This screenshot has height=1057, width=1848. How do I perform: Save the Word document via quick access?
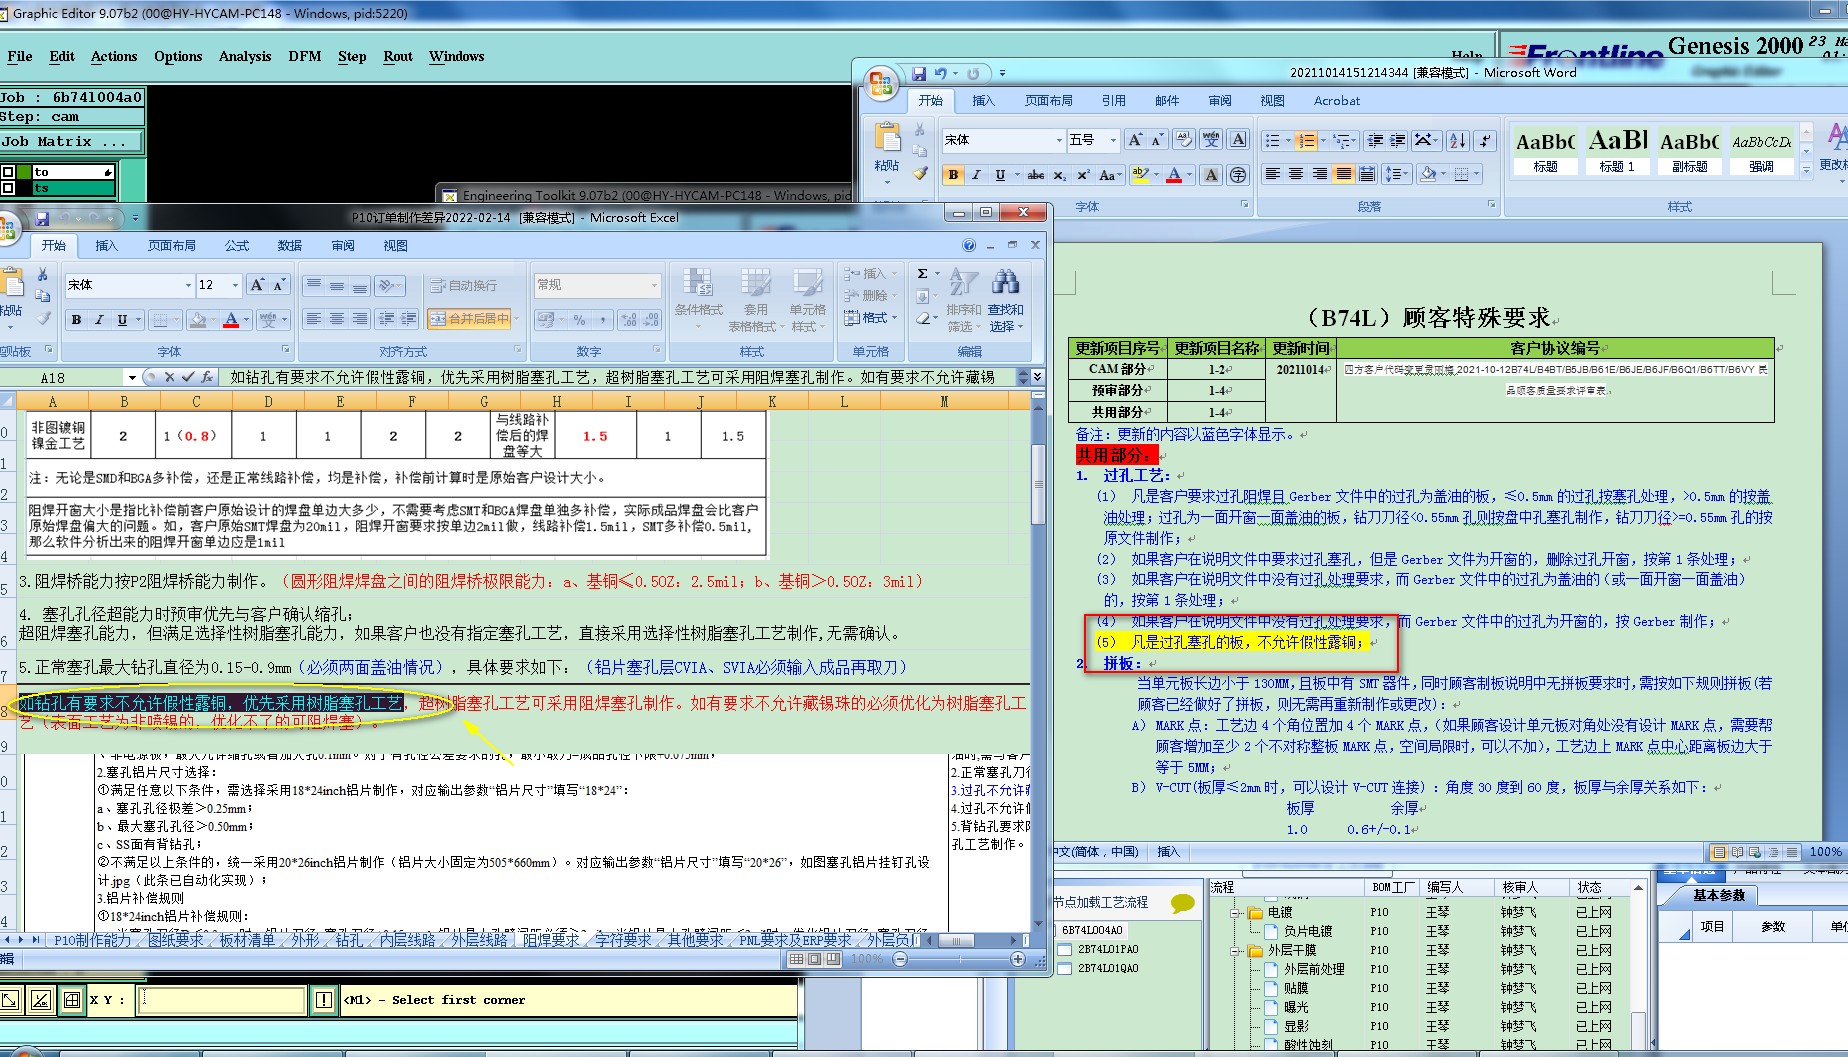[x=919, y=73]
